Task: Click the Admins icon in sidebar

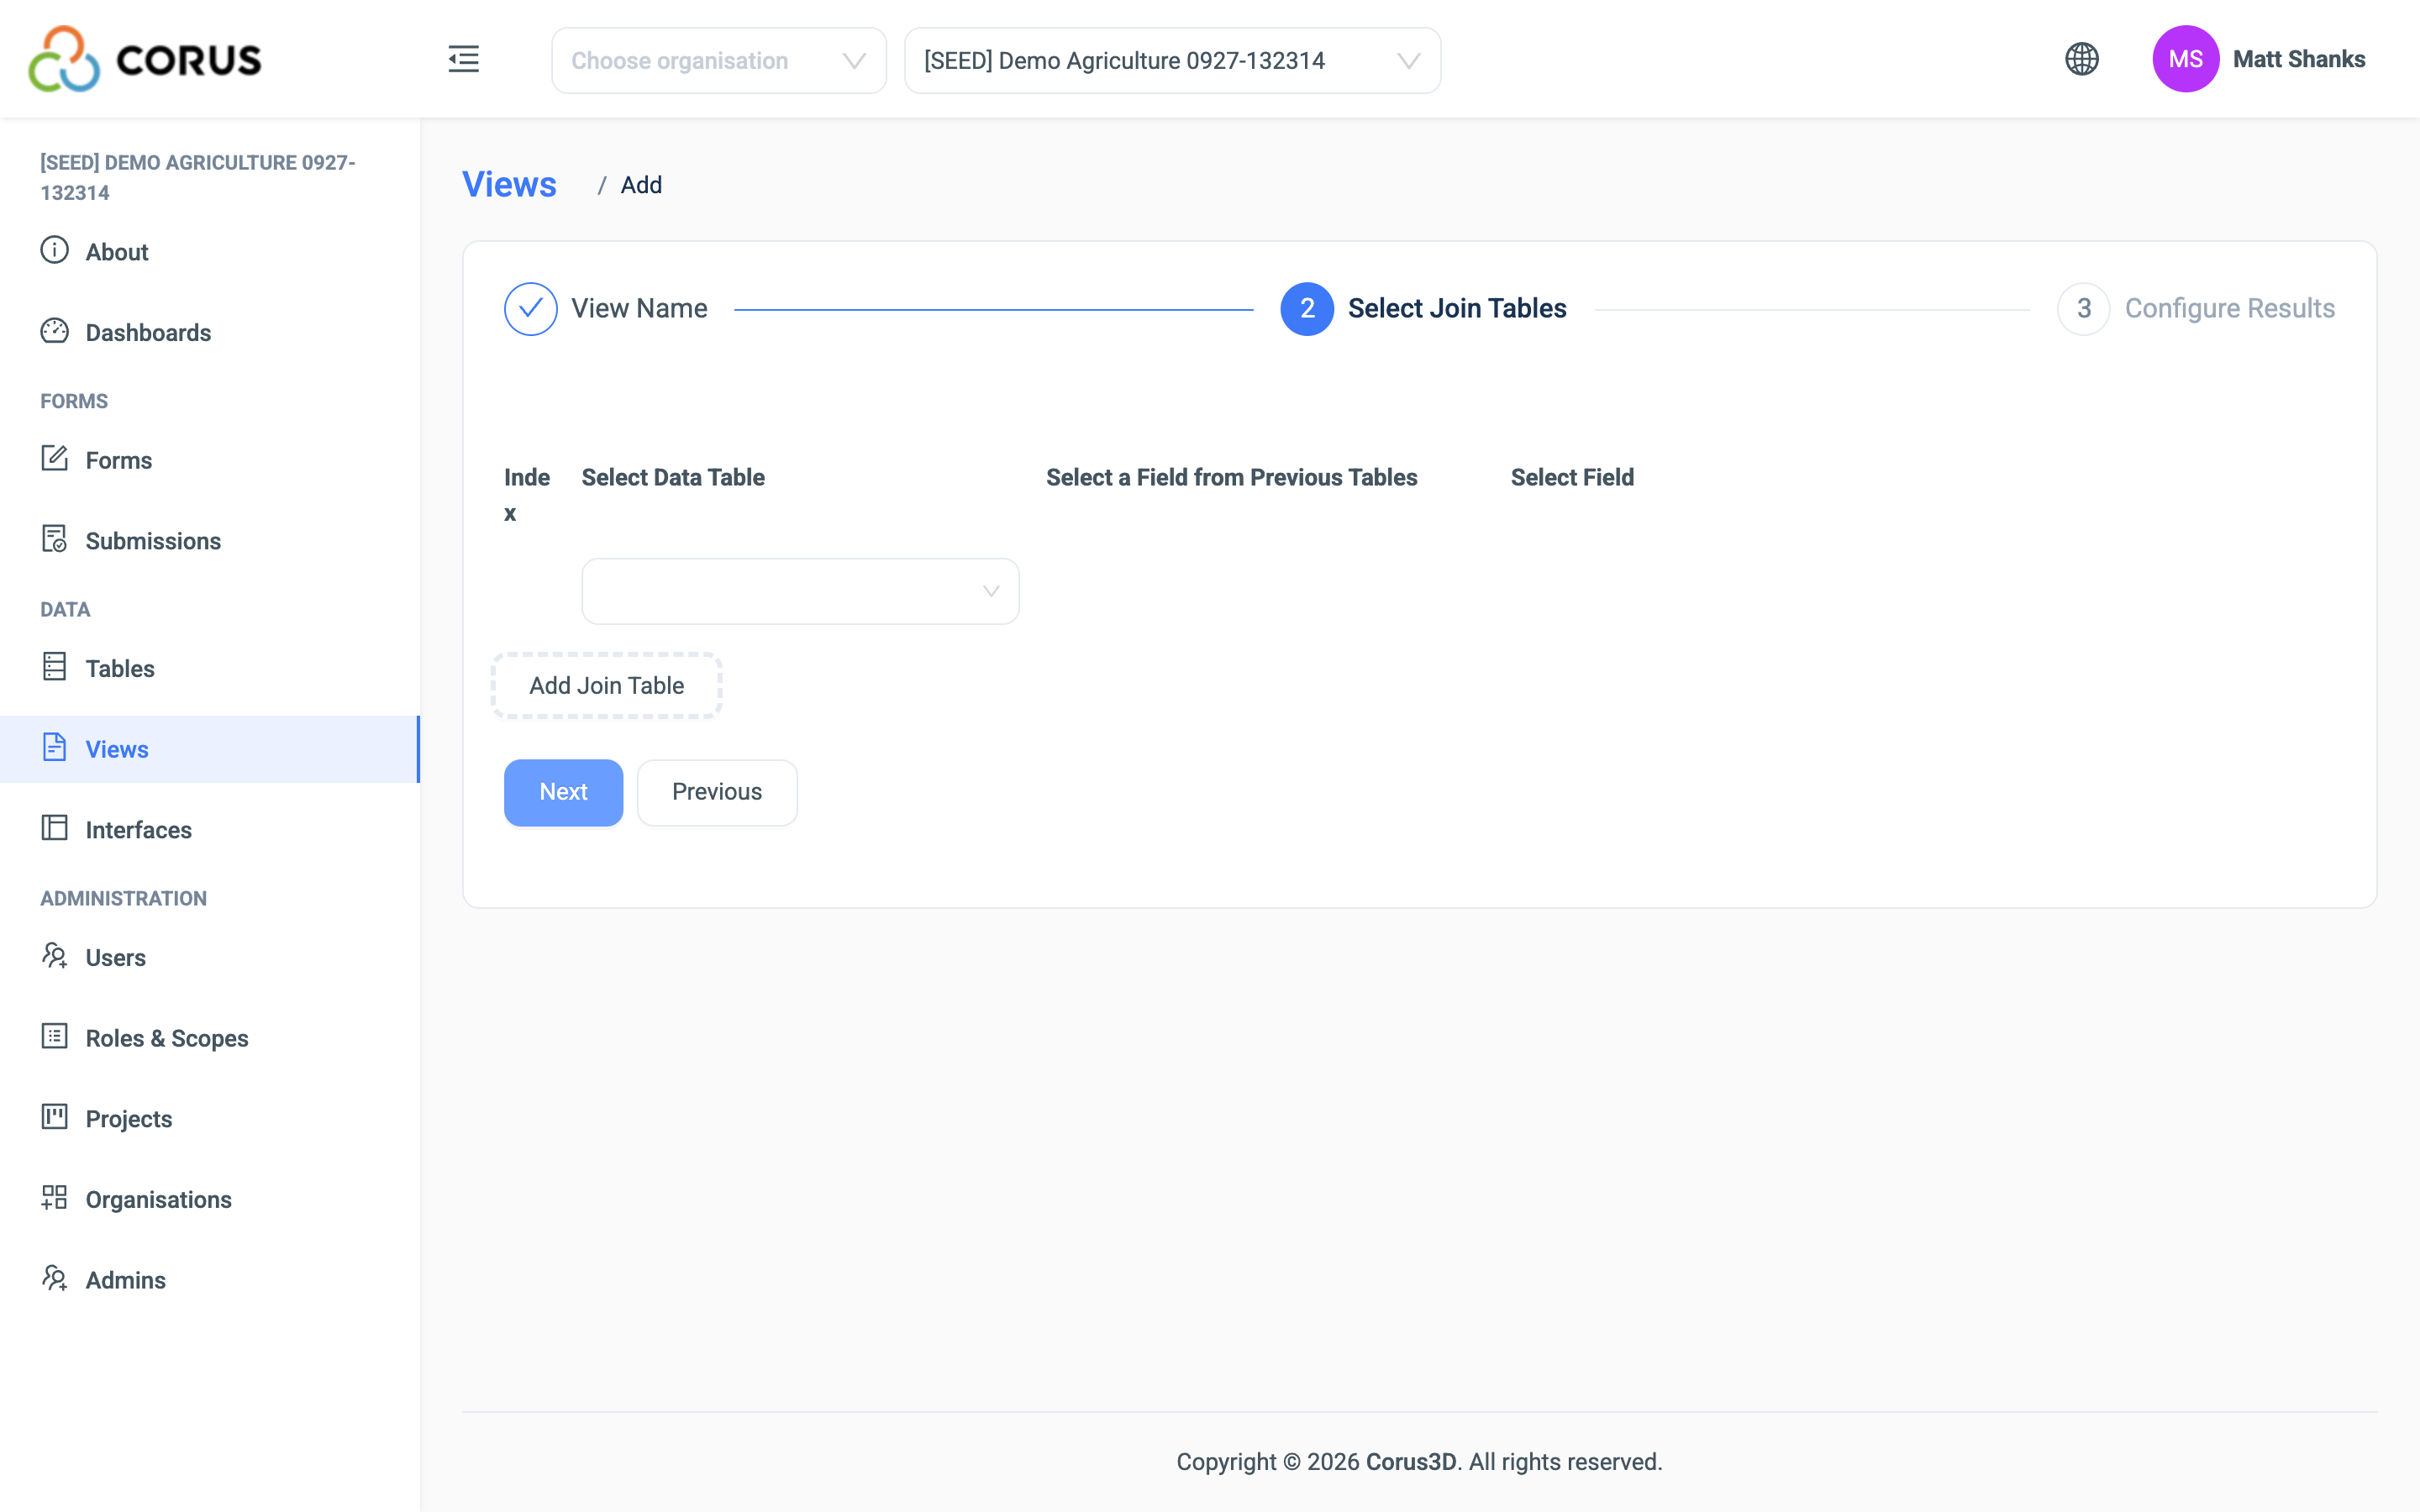Action: coord(55,1279)
